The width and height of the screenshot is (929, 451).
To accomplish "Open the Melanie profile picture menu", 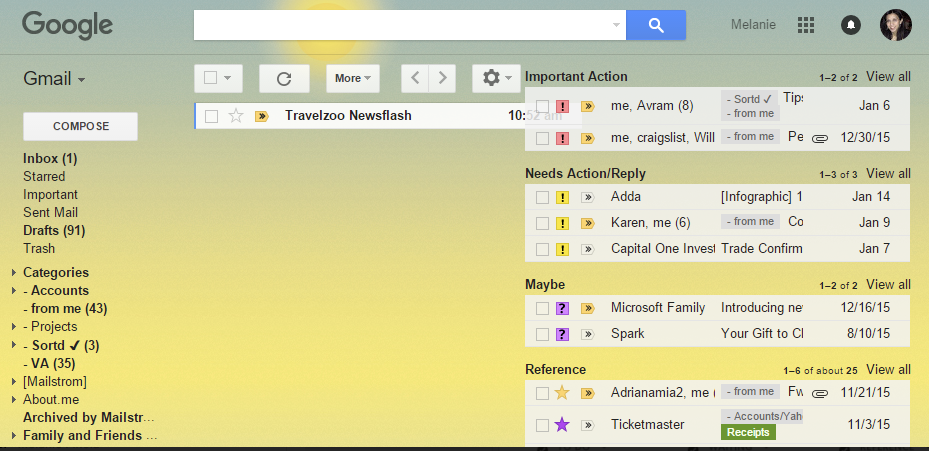I will (895, 25).
